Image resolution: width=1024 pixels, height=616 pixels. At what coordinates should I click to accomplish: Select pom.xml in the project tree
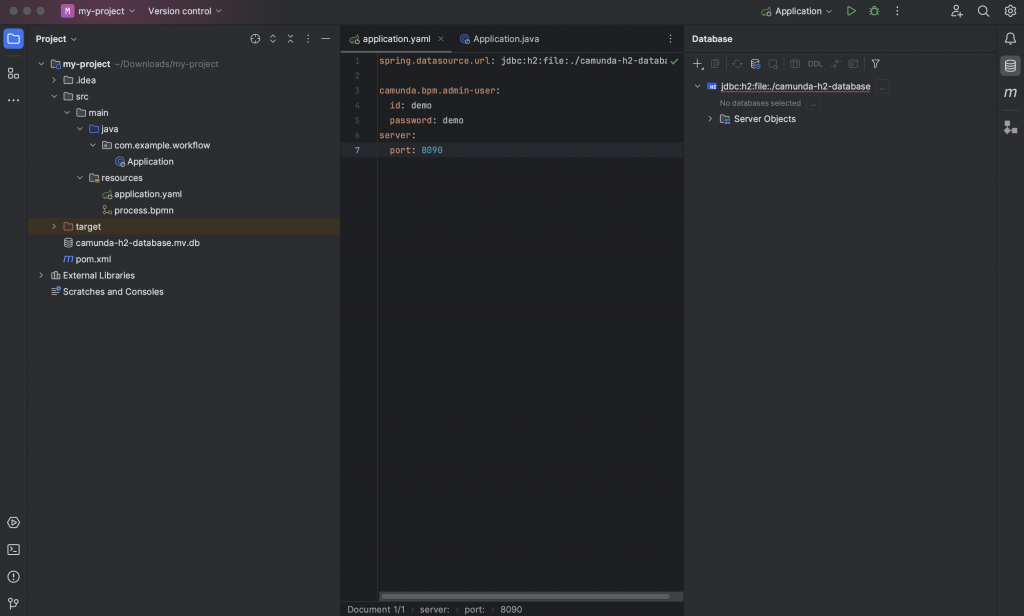coord(93,259)
